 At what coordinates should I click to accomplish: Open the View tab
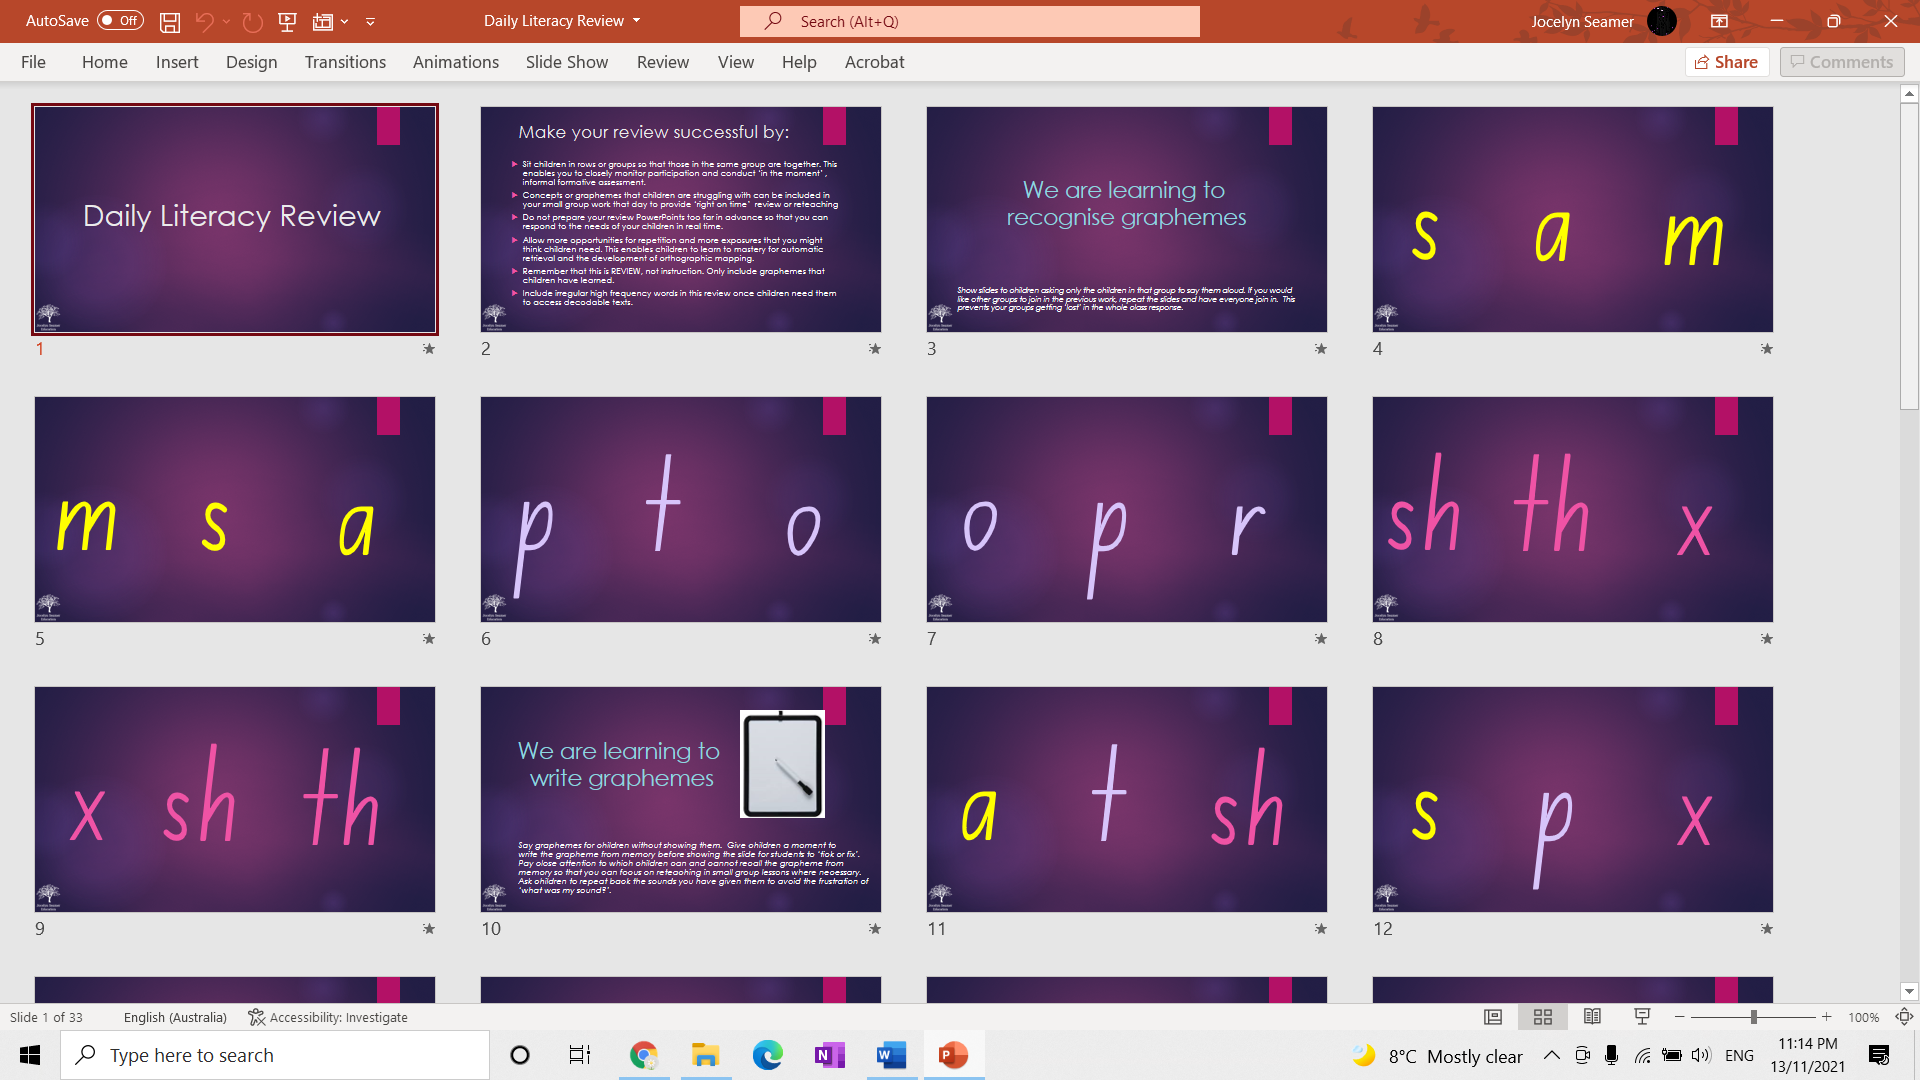pyautogui.click(x=736, y=62)
